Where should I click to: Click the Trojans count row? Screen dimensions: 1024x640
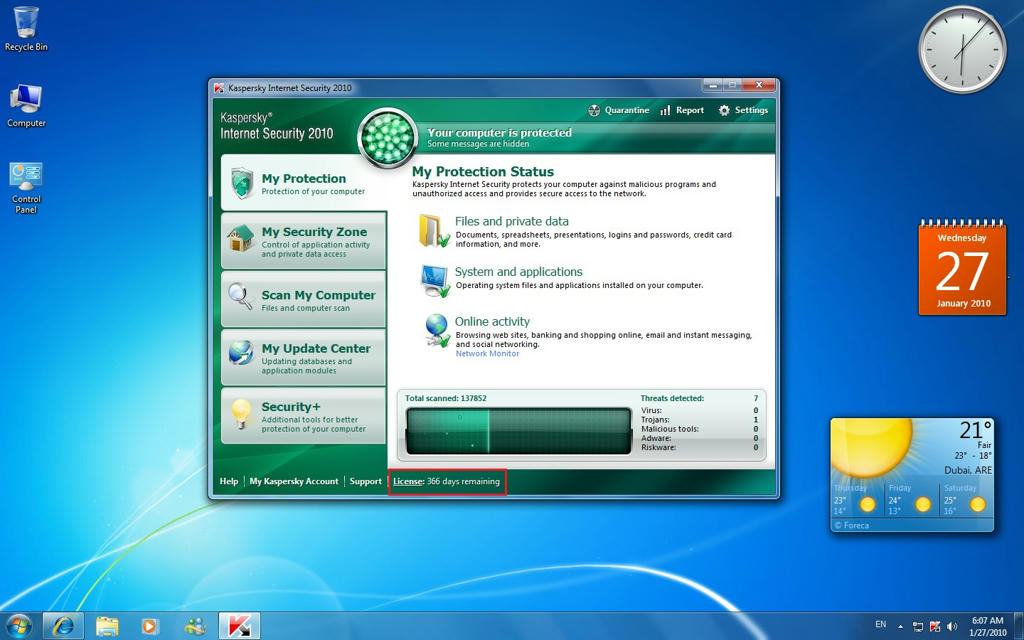[x=699, y=420]
